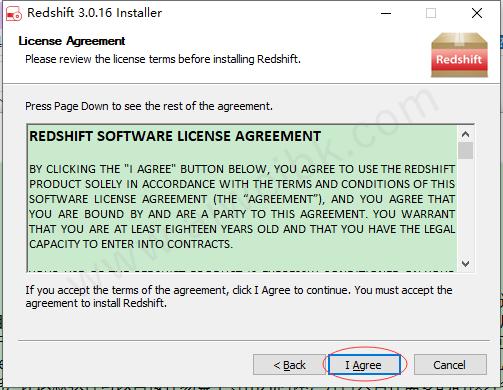Click the 'Press Page Down' instruction text
Viewport: 503px width, 390px height.
(x=149, y=106)
